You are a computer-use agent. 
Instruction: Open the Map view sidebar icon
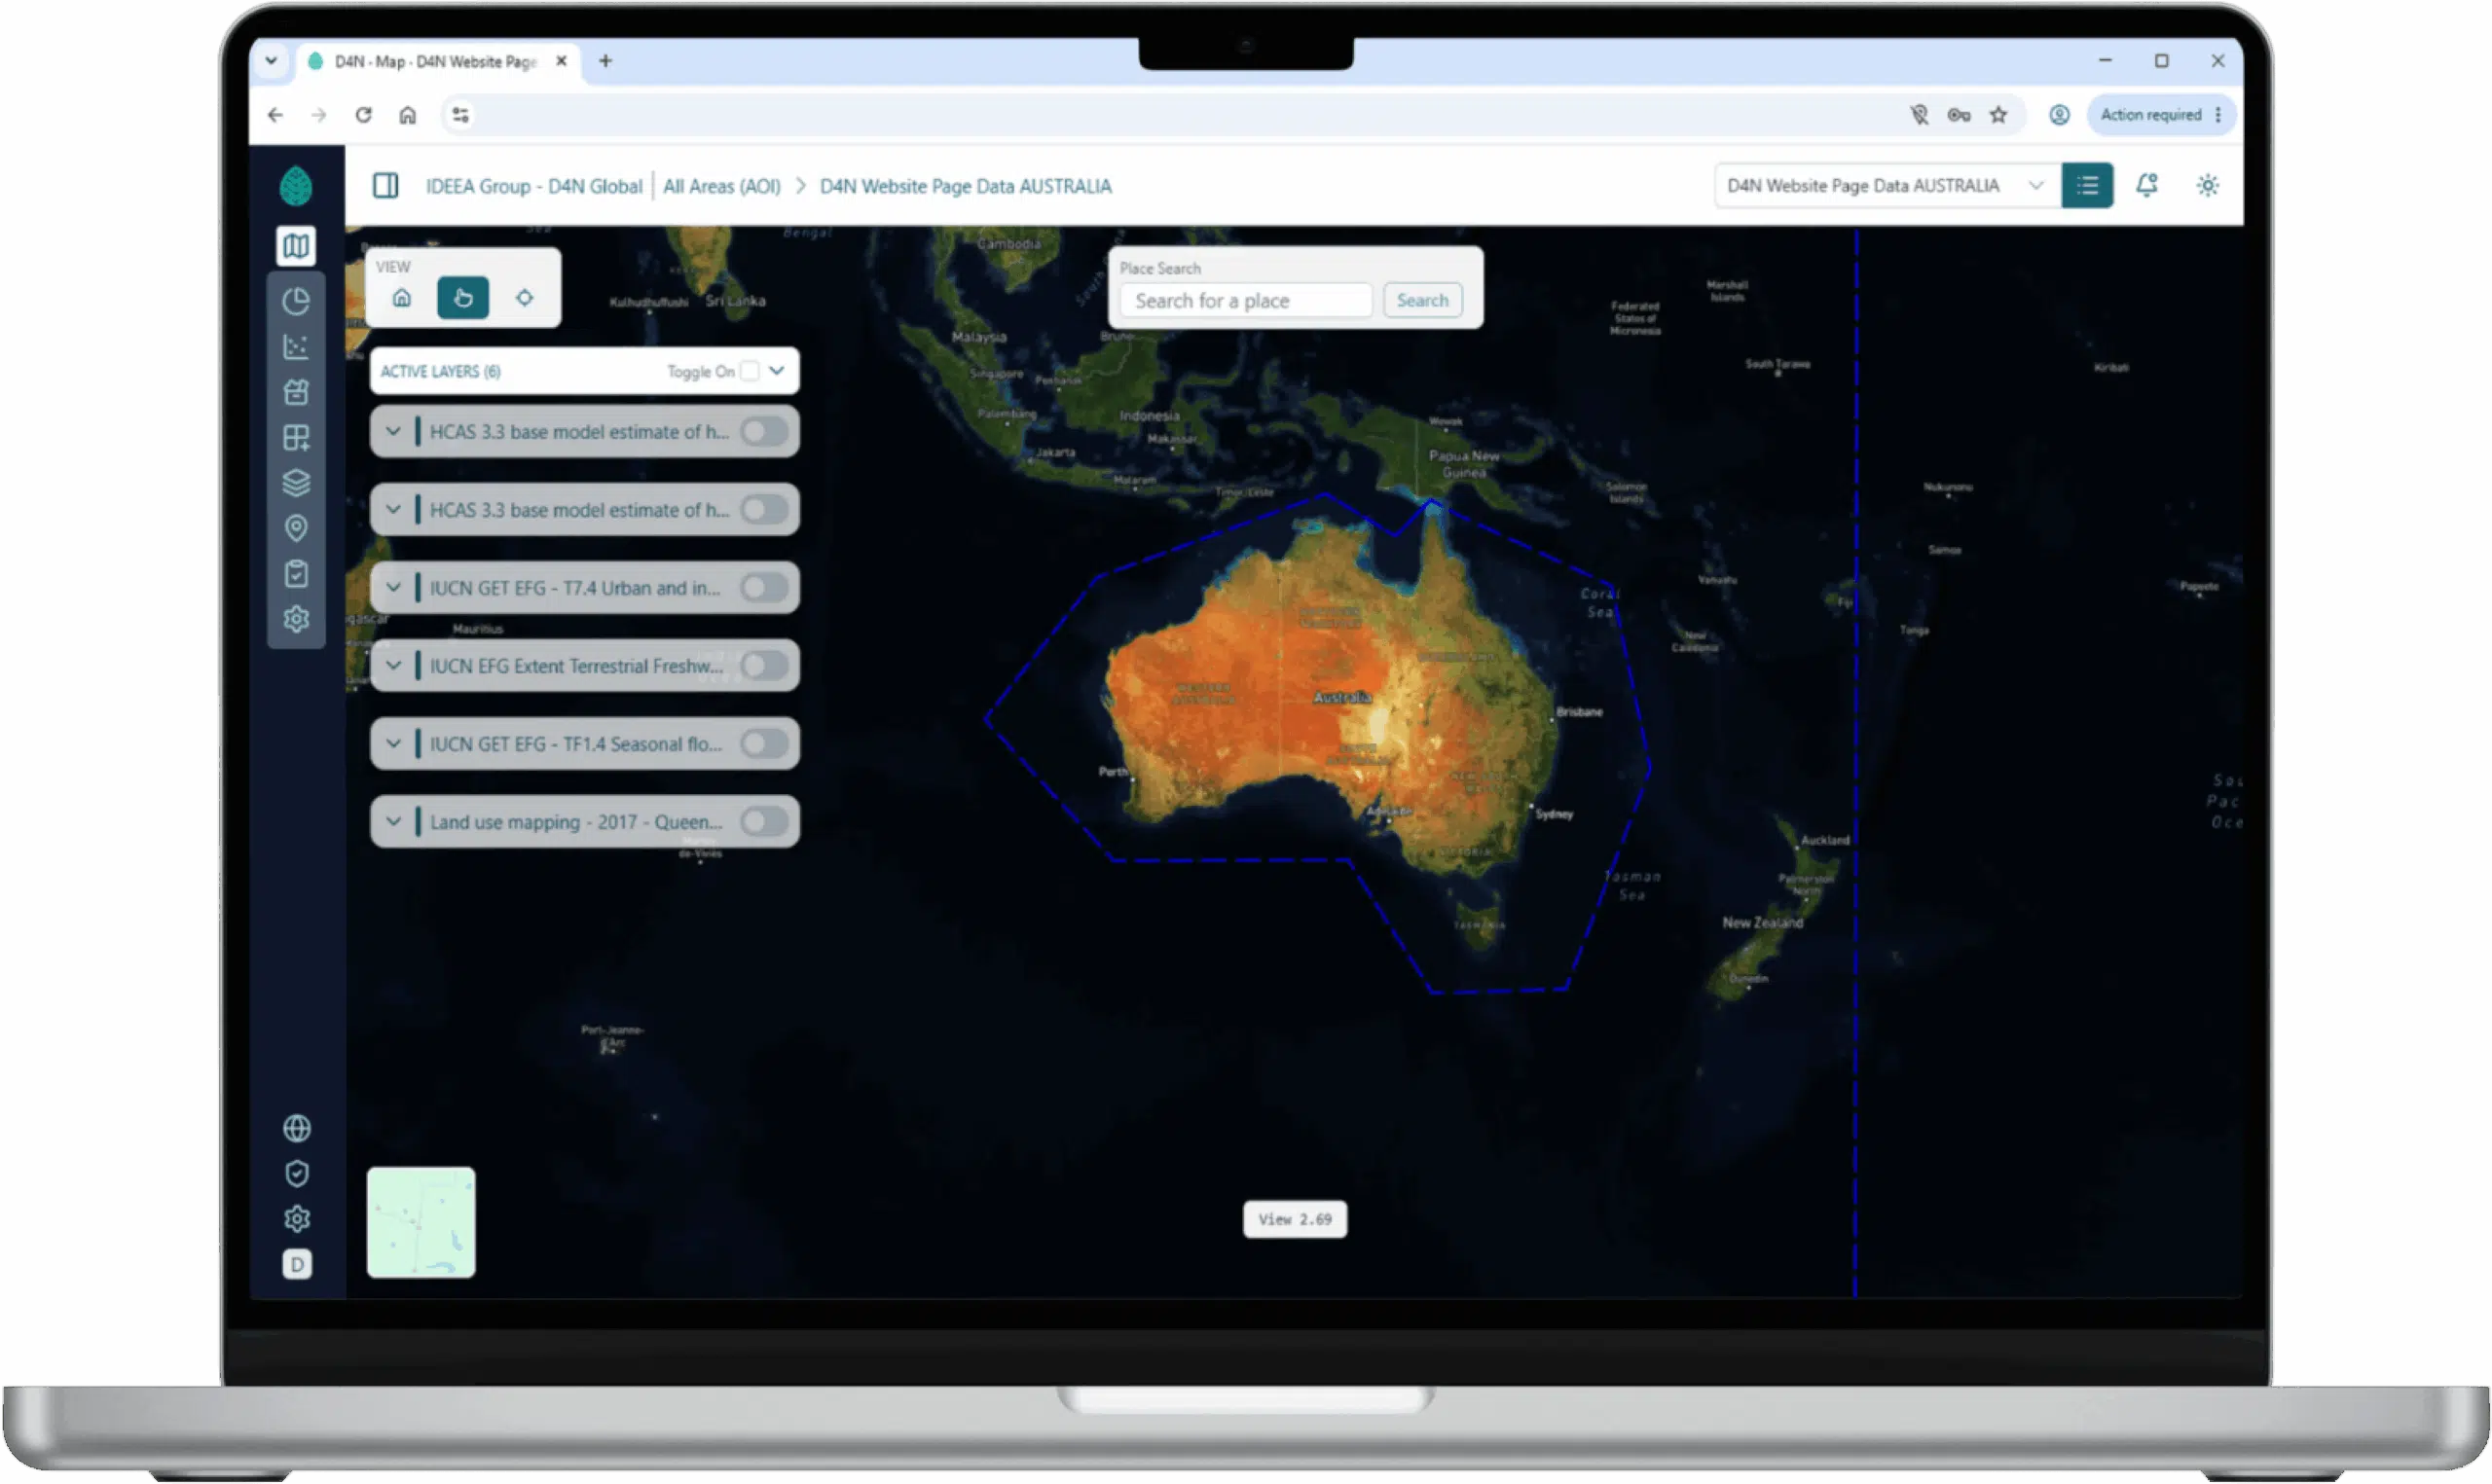296,246
